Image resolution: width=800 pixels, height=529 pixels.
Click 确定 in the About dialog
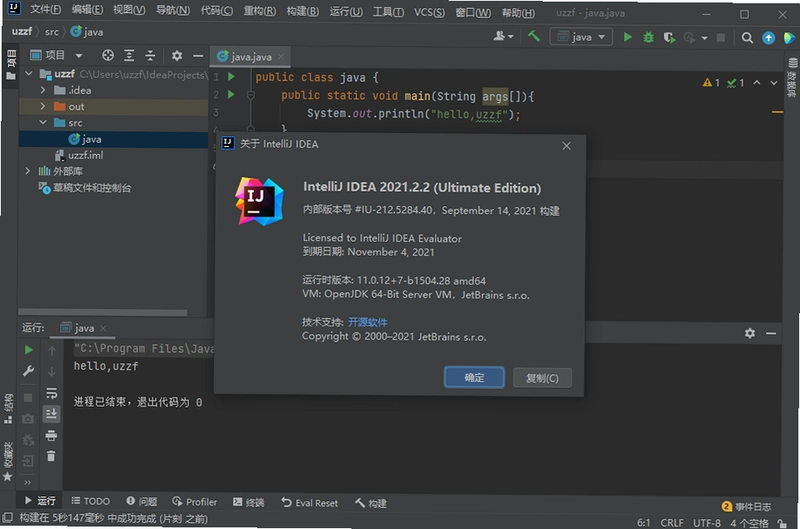click(x=474, y=377)
